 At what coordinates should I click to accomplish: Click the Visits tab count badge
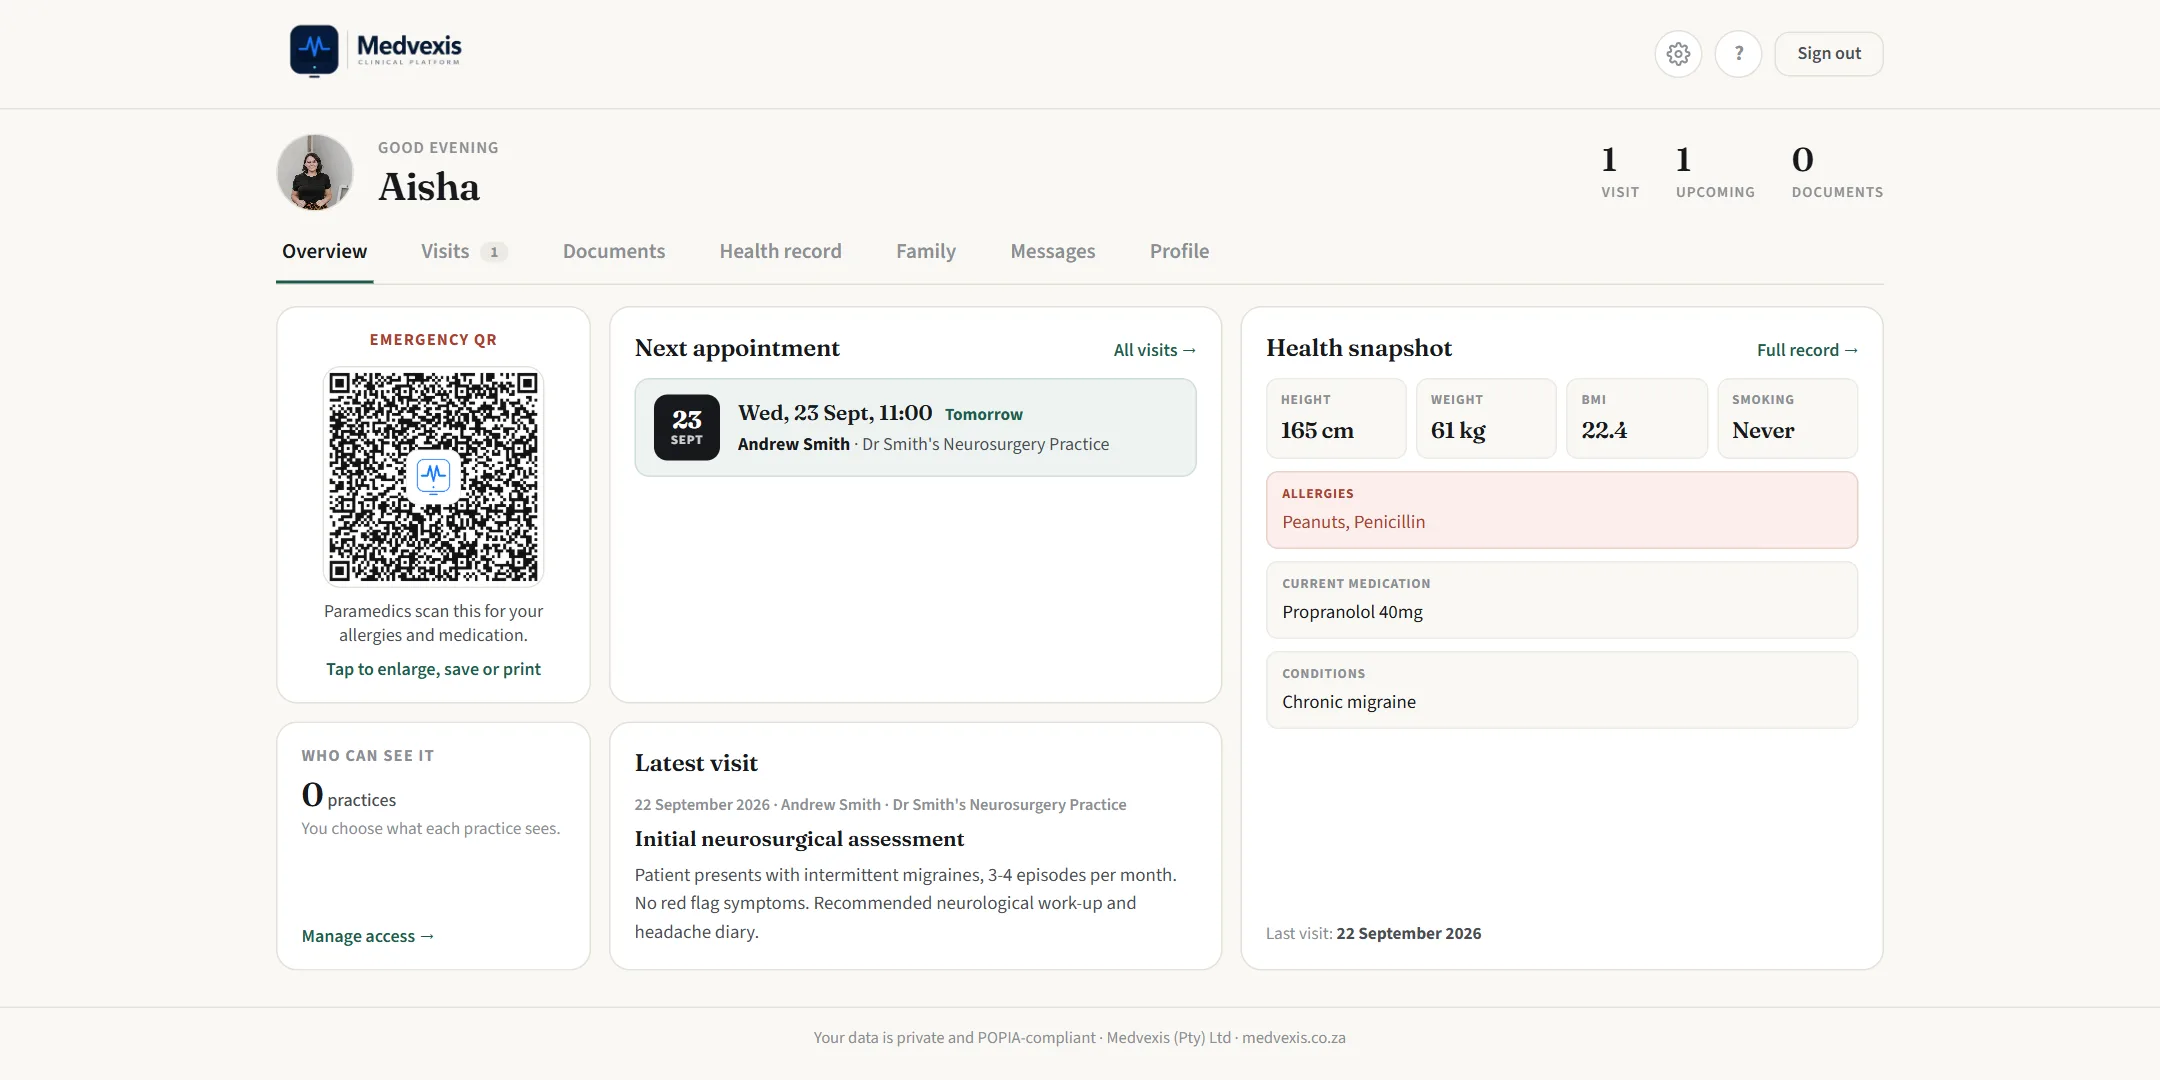[x=494, y=252]
